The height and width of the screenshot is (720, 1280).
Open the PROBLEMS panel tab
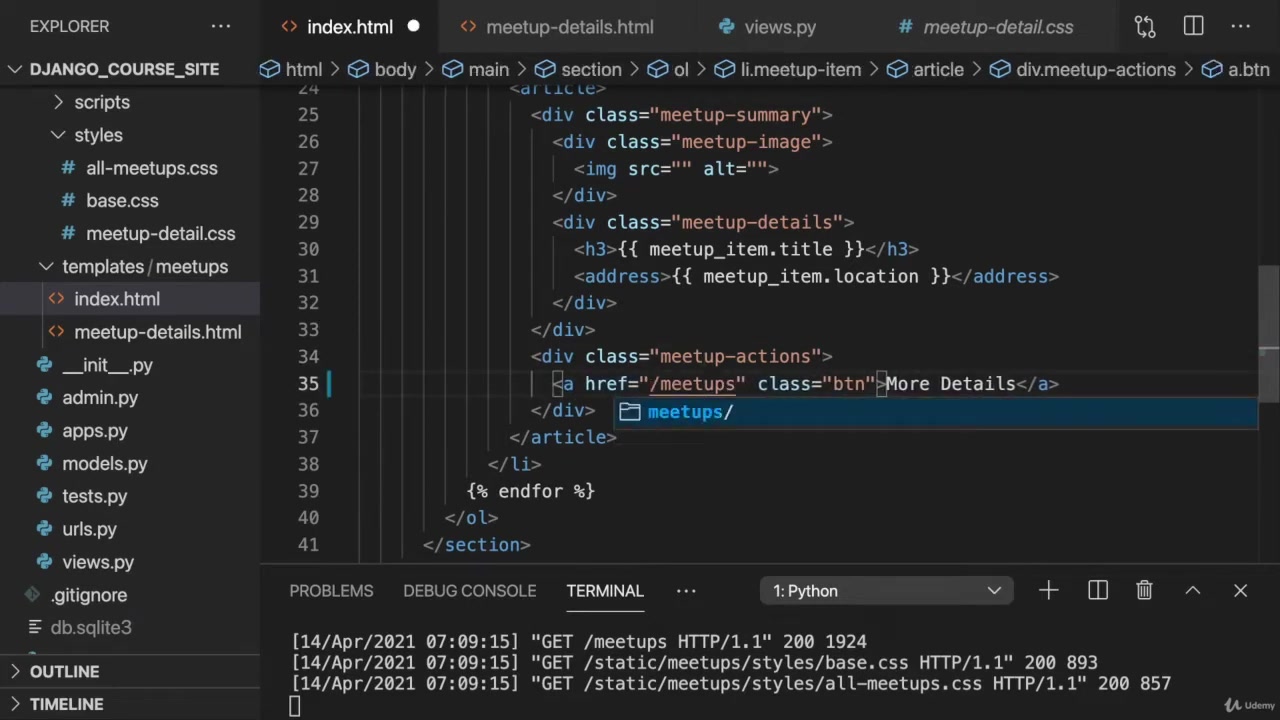coord(331,591)
